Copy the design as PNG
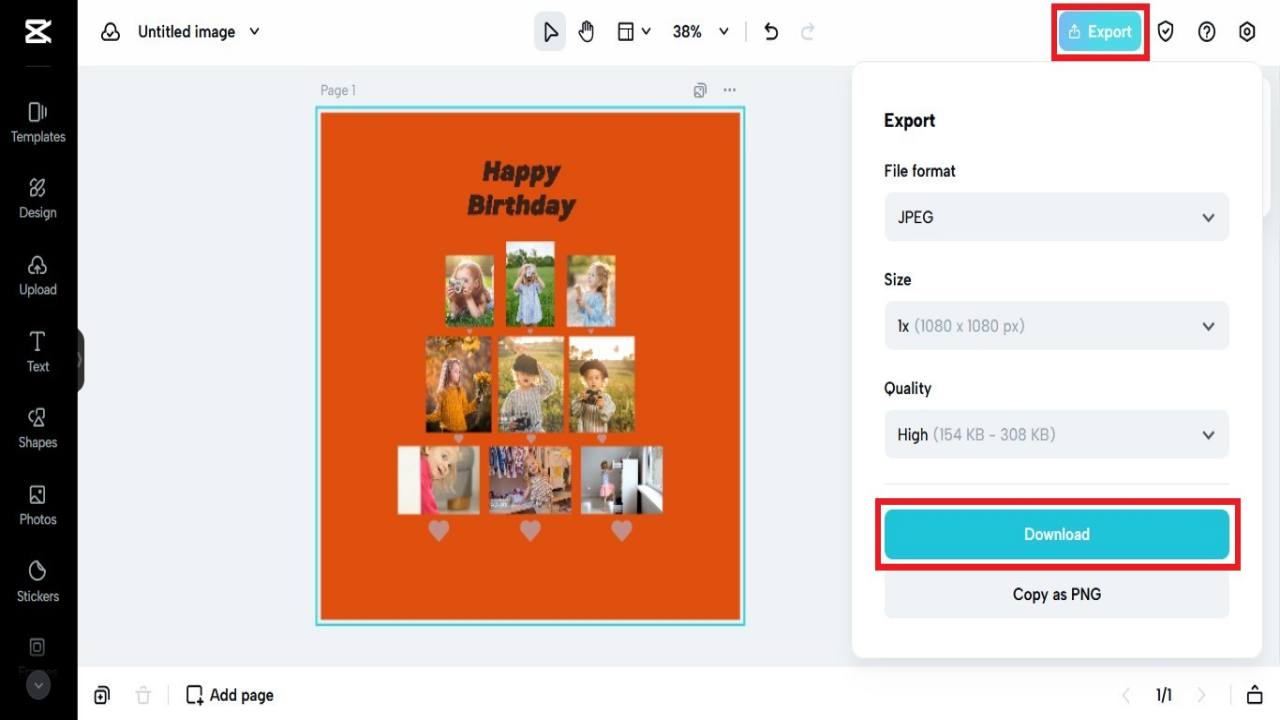Screen dimensions: 1280x720 [x=1056, y=594]
